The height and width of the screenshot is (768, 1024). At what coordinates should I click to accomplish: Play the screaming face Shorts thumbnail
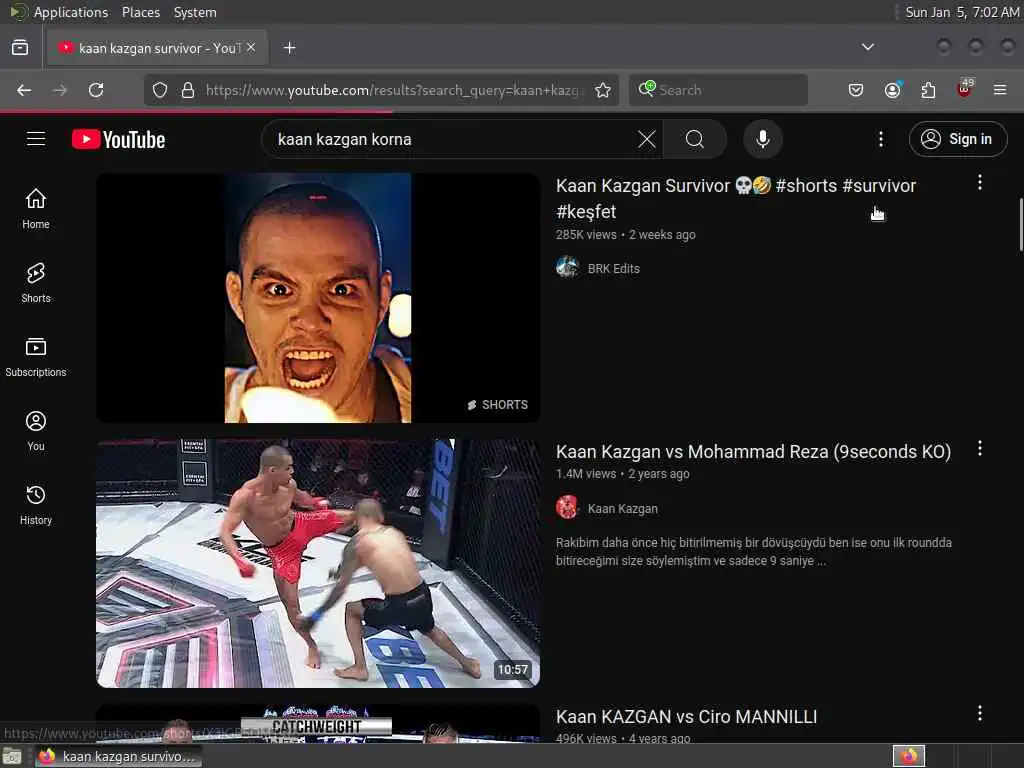coord(318,298)
